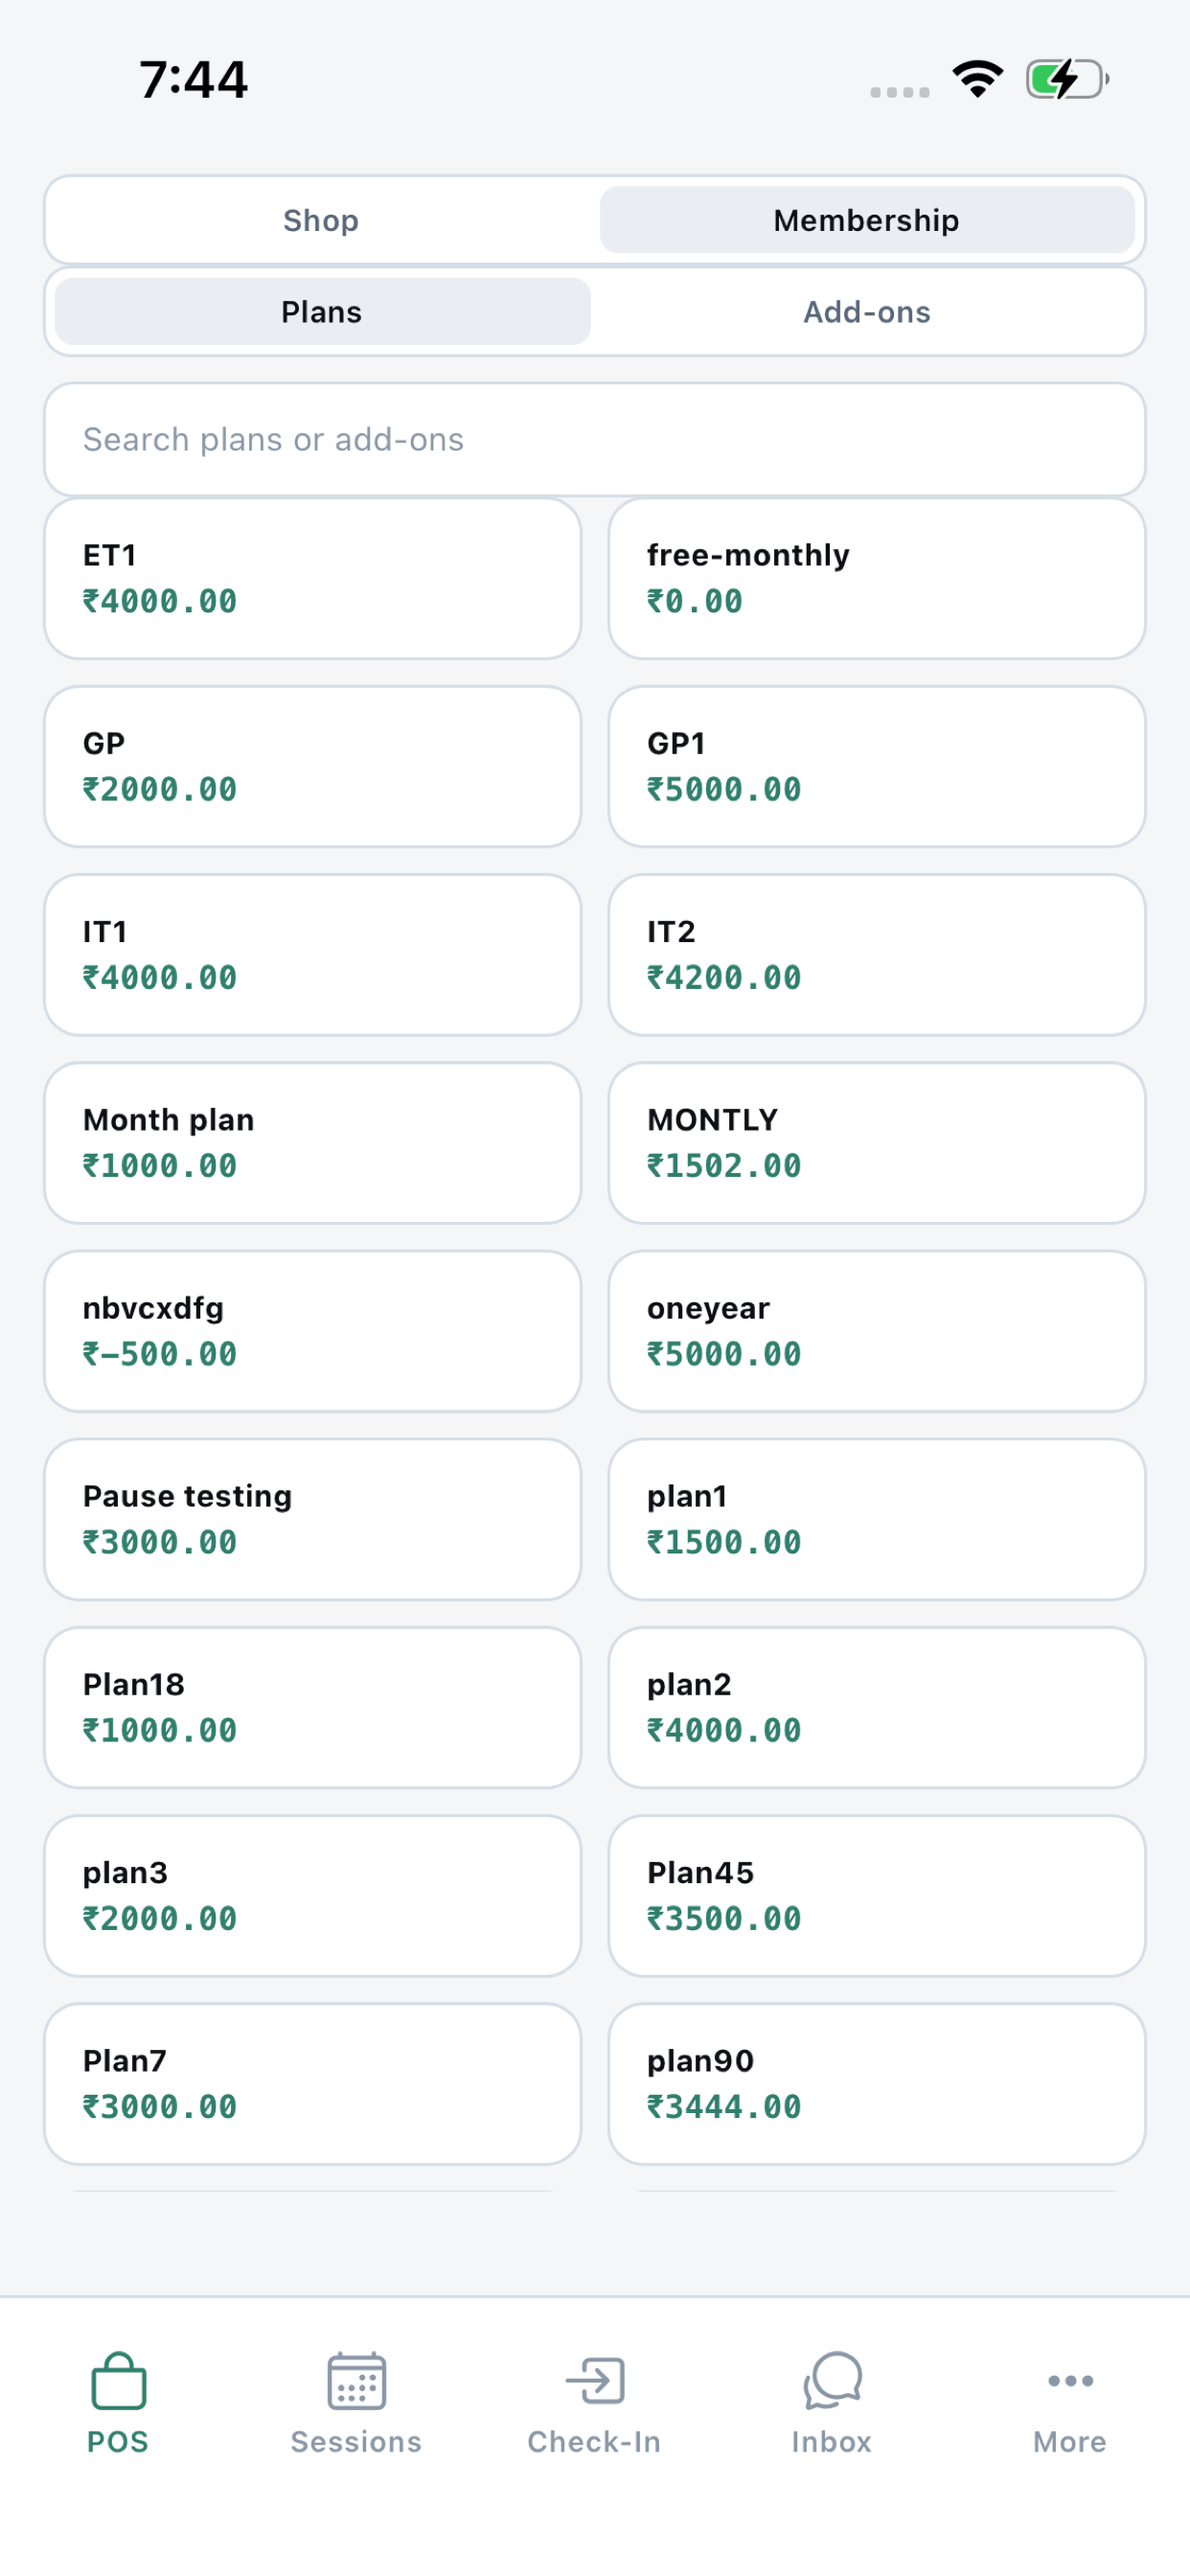Choose the ET1 plan card
Viewport: 1190px width, 2576px height.
coord(313,579)
